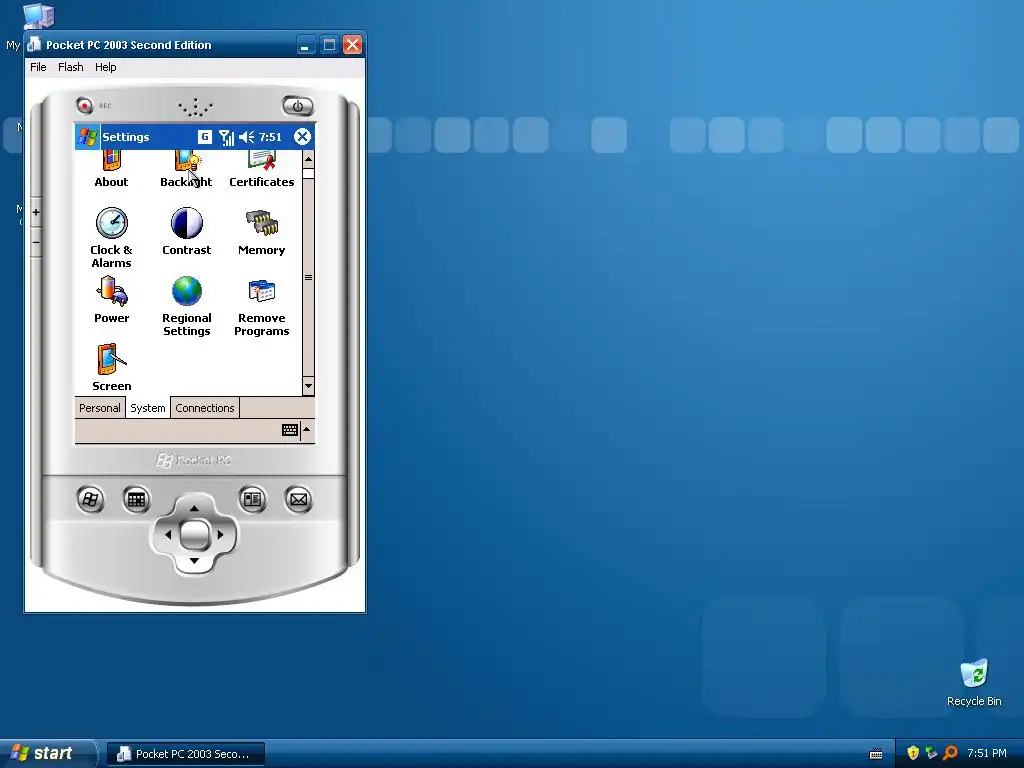Viewport: 1024px width, 768px height.
Task: Tap the signal antenna icon
Action: 226,136
